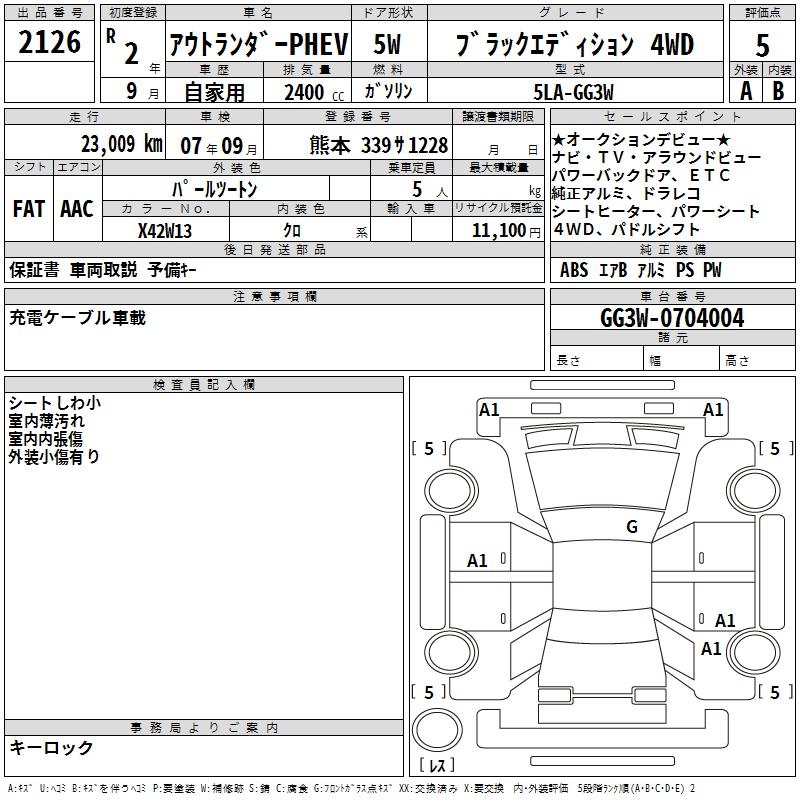Click door shape value 5W
The image size is (800, 800).
(387, 44)
